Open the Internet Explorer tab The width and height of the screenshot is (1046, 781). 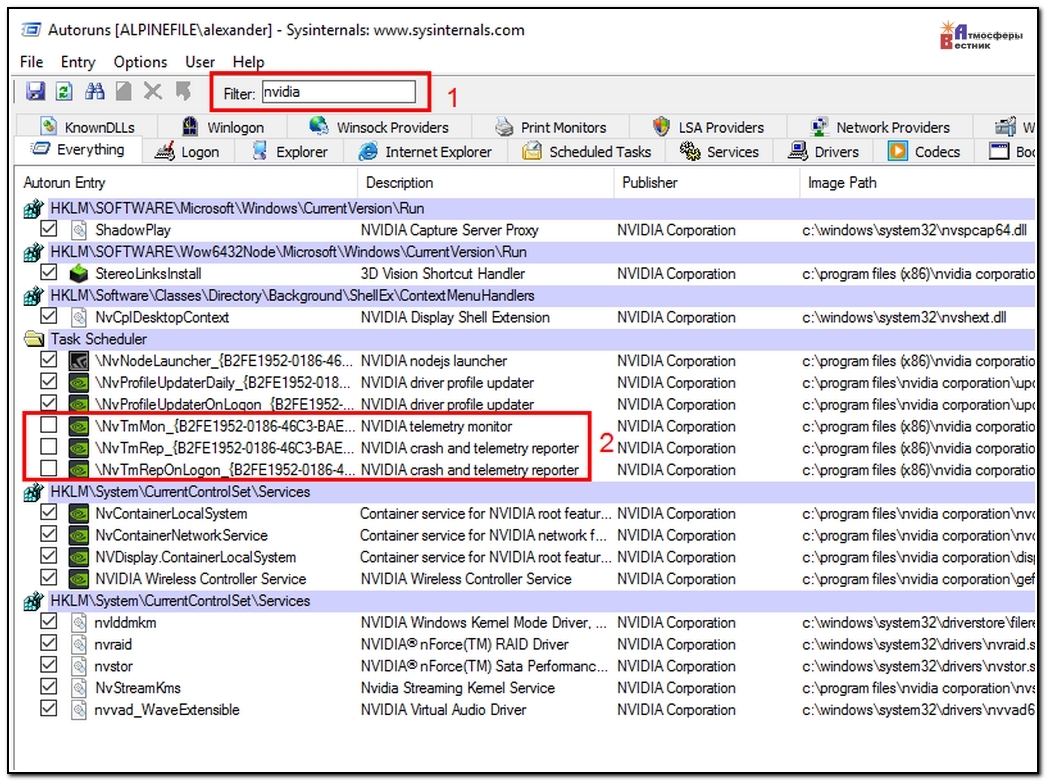coord(426,152)
